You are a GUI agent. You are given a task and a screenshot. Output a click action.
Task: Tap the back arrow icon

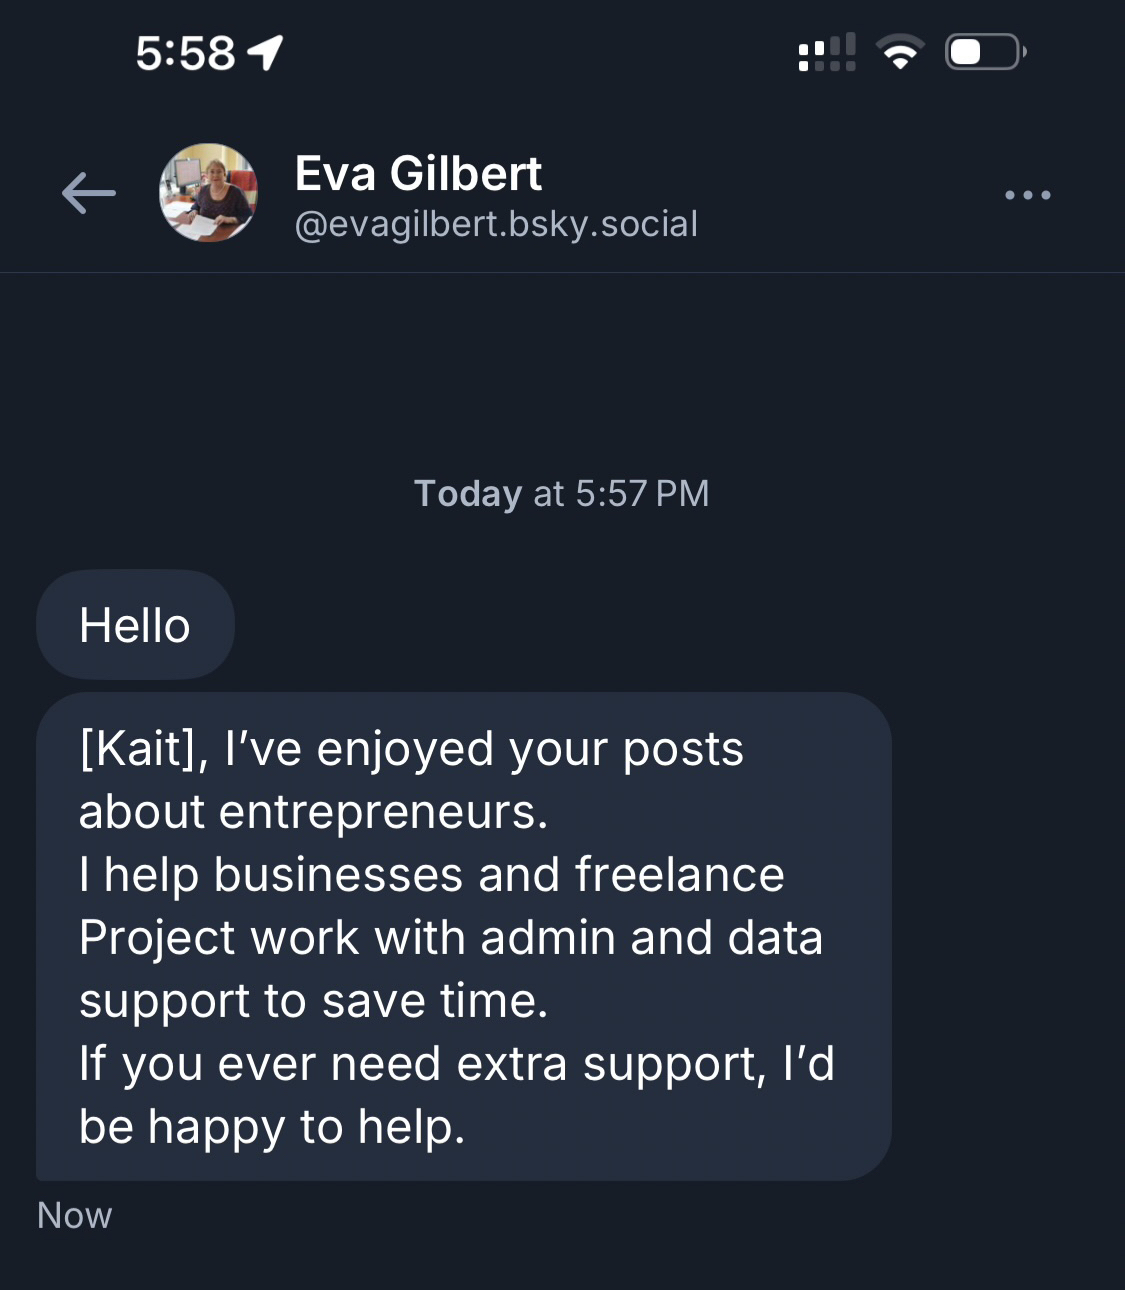88,193
